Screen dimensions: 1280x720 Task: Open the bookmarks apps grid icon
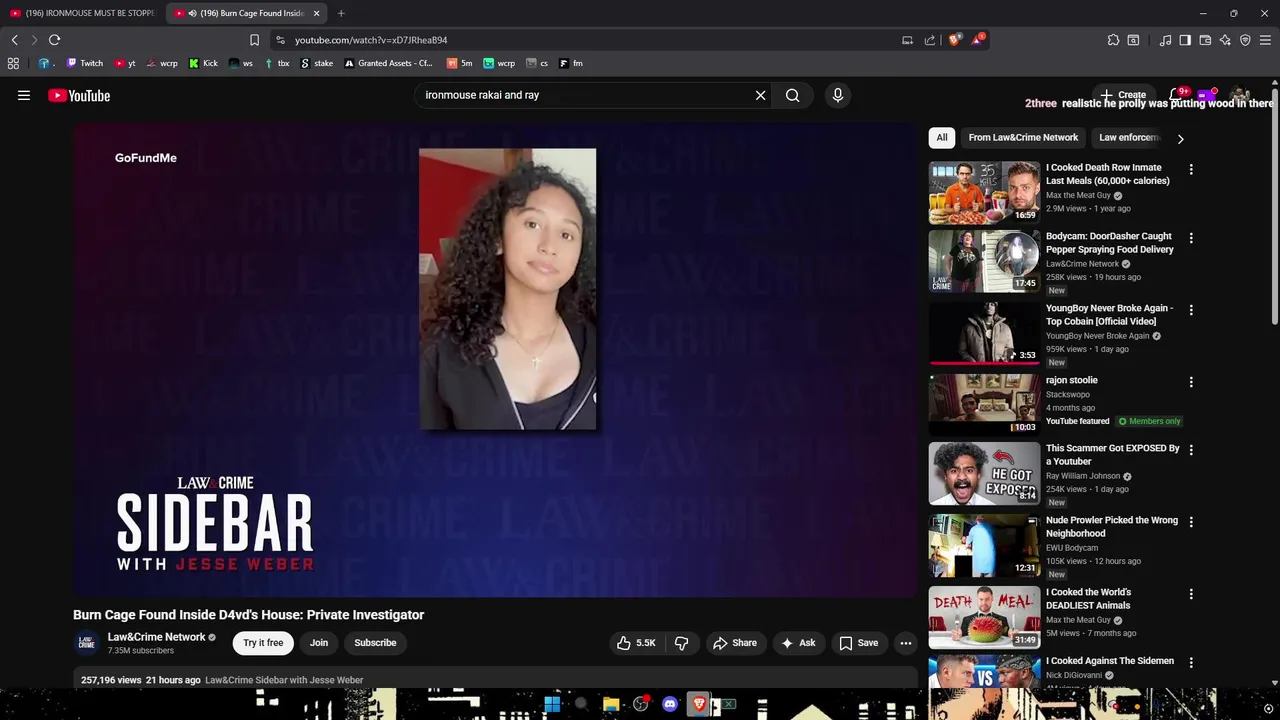(13, 63)
